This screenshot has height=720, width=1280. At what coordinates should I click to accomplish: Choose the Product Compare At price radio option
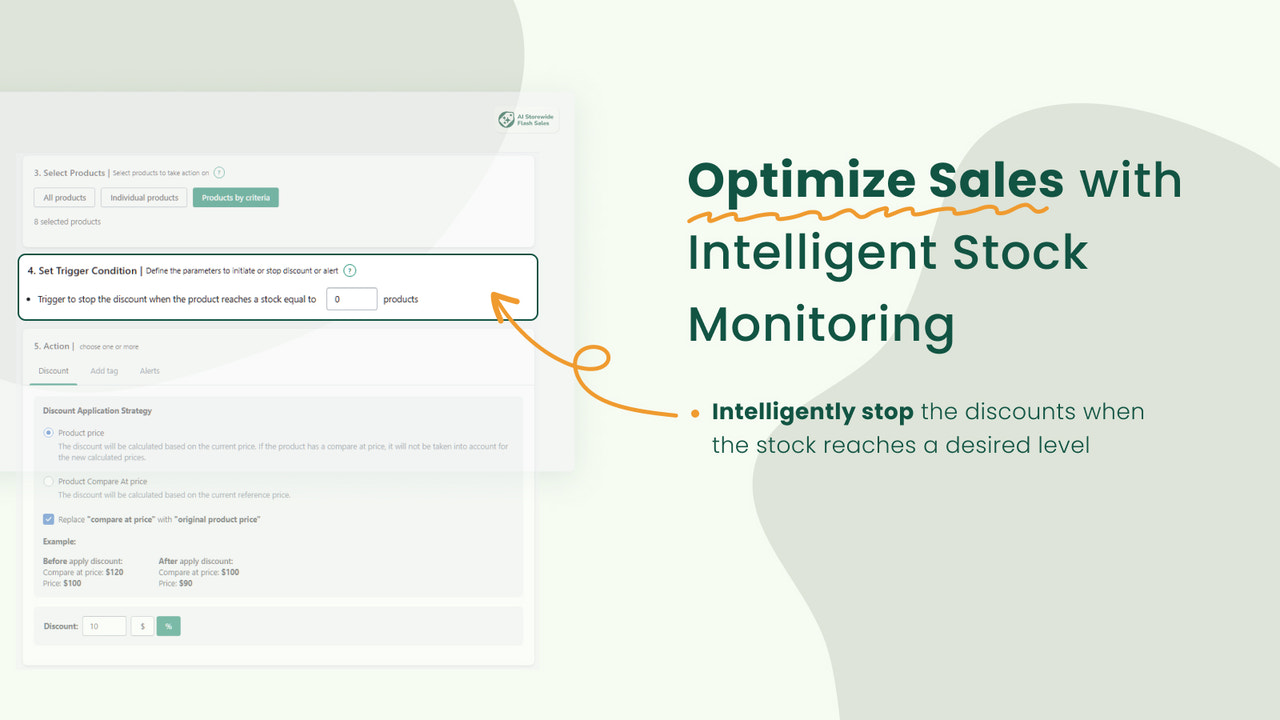[x=48, y=482]
